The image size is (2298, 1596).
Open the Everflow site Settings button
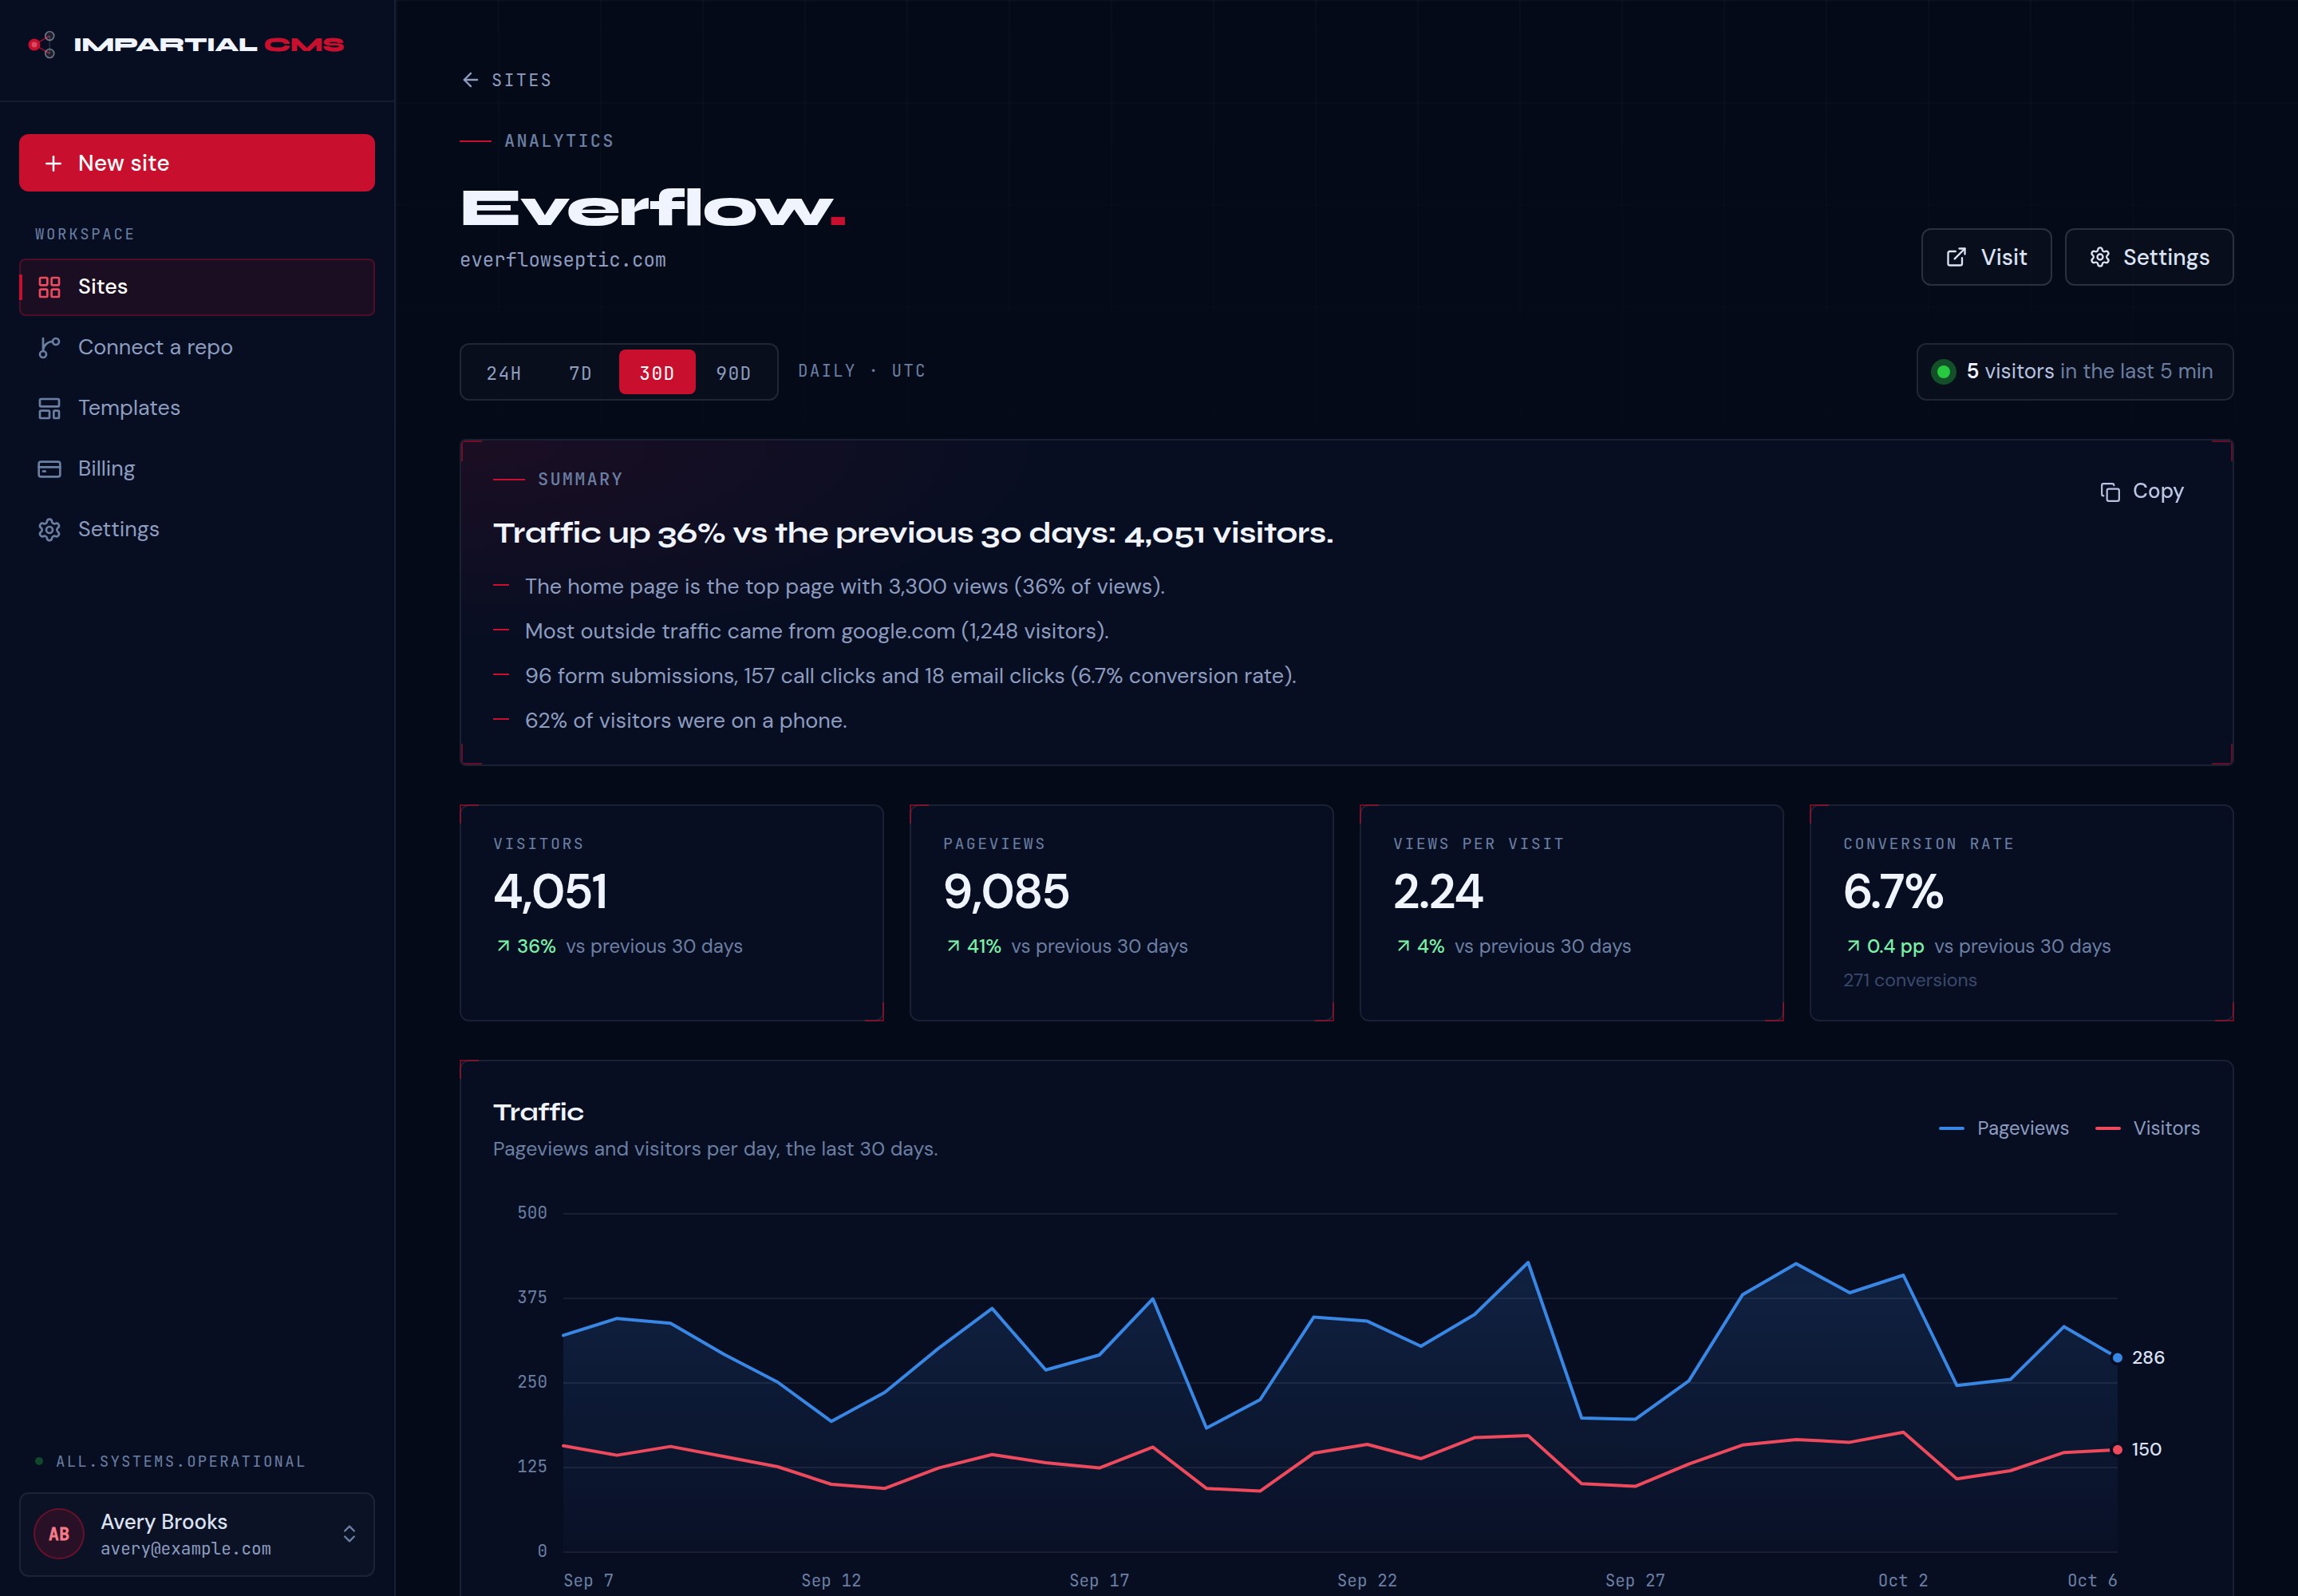click(x=2149, y=257)
